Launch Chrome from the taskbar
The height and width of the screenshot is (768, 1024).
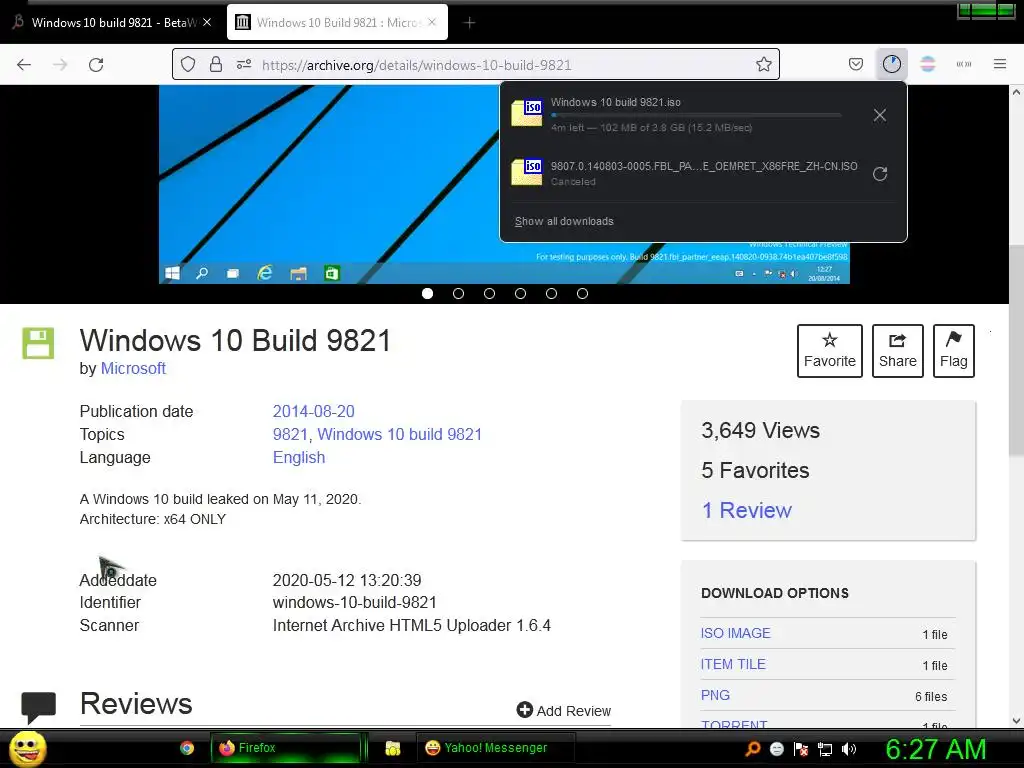(187, 748)
